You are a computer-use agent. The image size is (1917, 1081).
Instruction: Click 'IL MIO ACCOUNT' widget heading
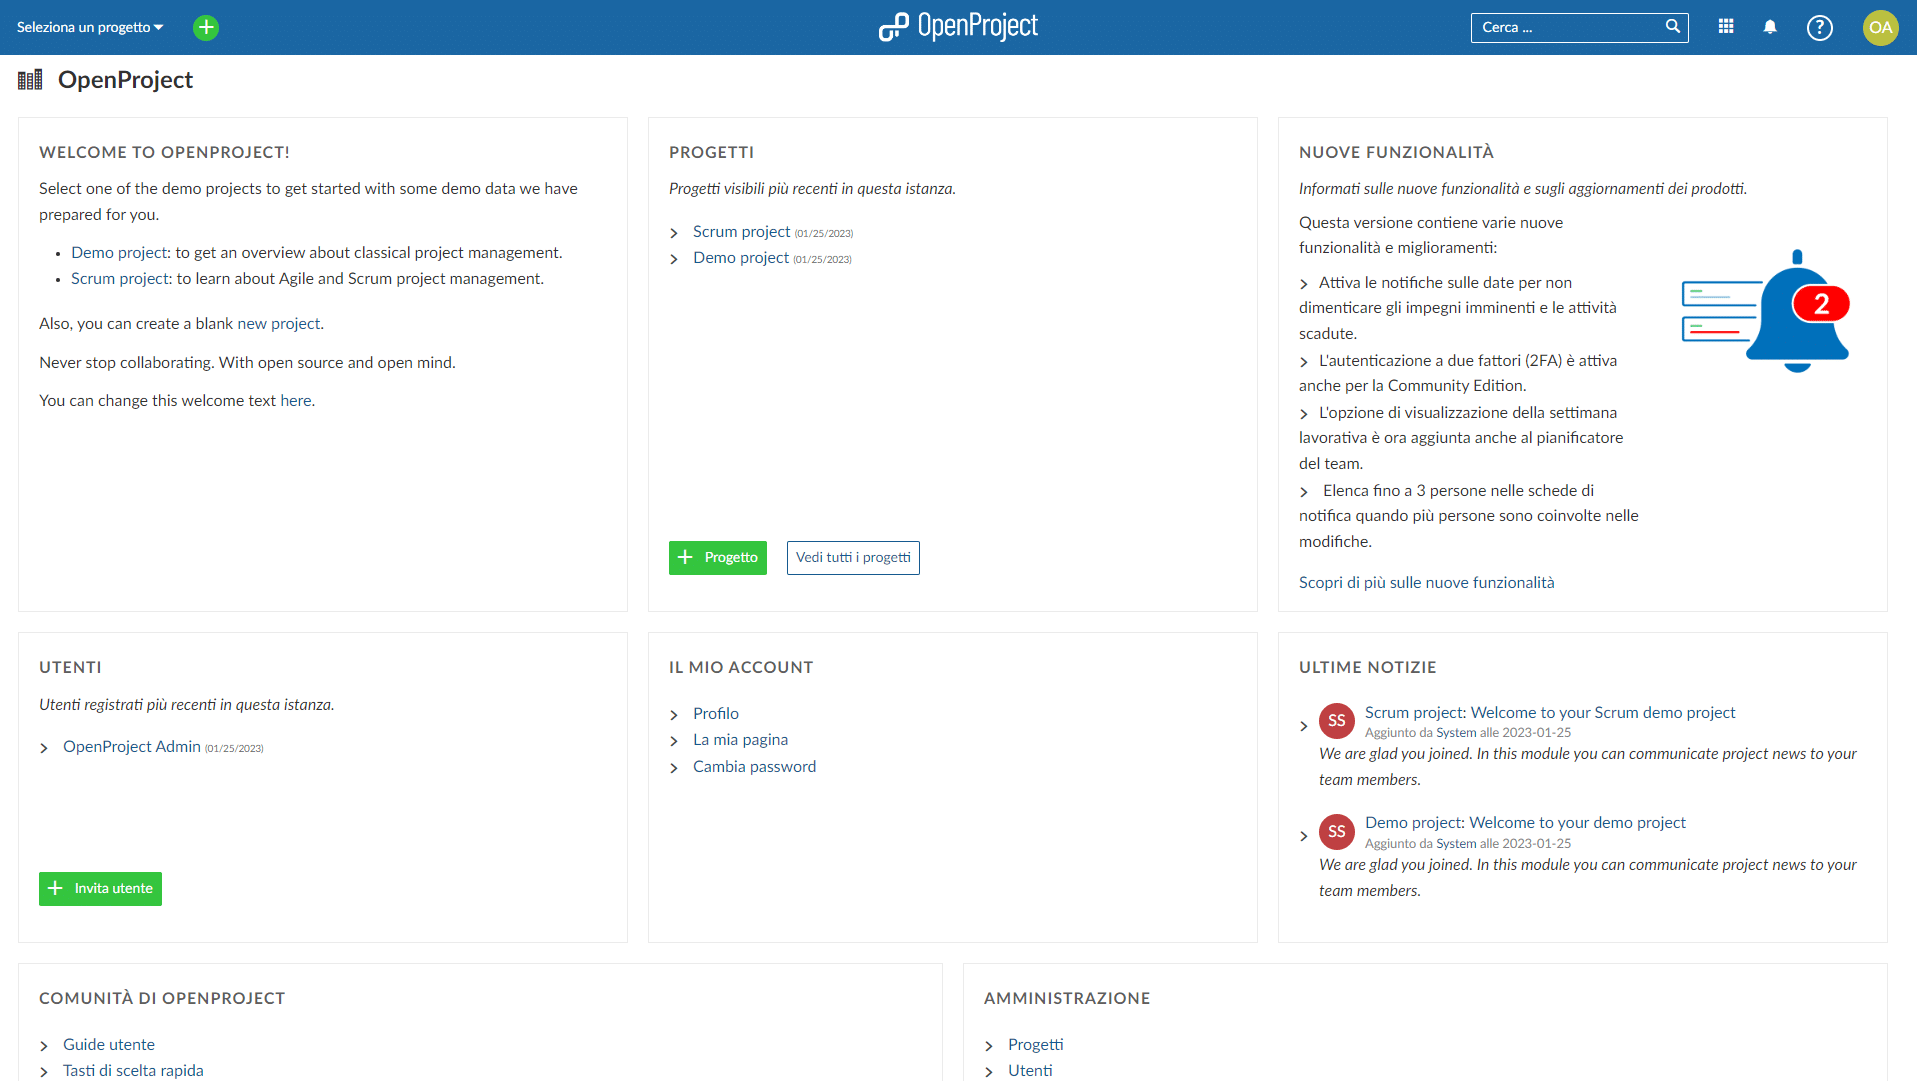point(741,668)
